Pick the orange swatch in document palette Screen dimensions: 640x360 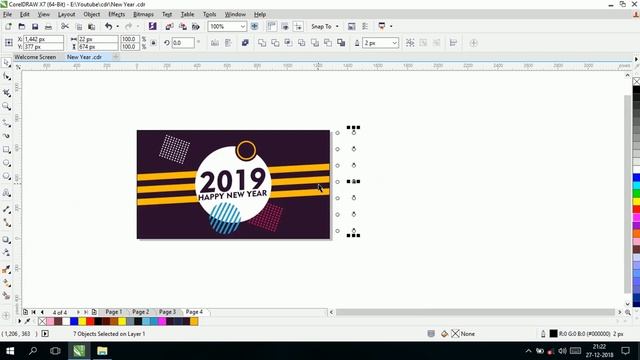pyautogui.click(x=194, y=322)
